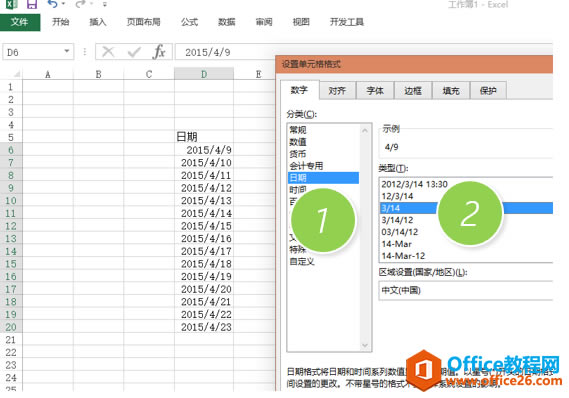Click the Enter checkmark in formula bar

[134, 52]
